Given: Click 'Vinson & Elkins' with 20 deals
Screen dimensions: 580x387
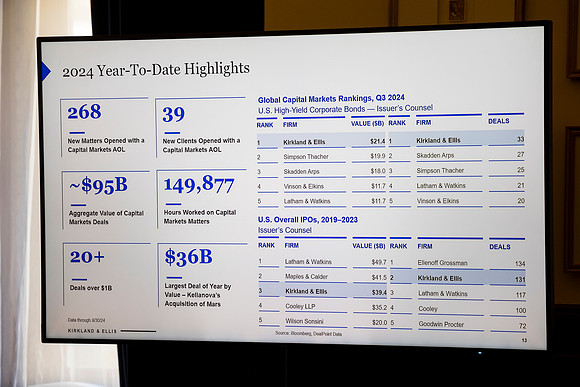Looking at the screenshot, I should pos(438,201).
